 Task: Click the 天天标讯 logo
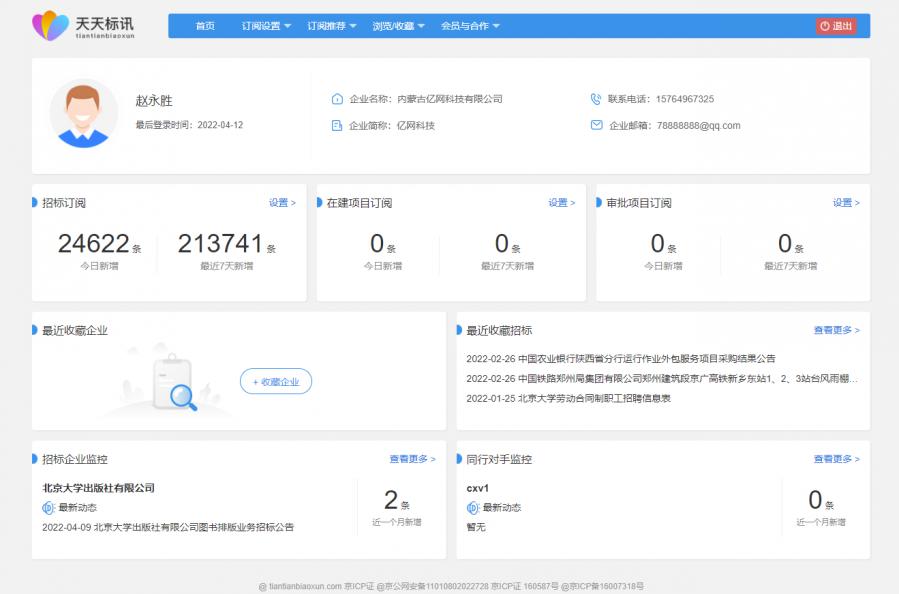(x=83, y=25)
